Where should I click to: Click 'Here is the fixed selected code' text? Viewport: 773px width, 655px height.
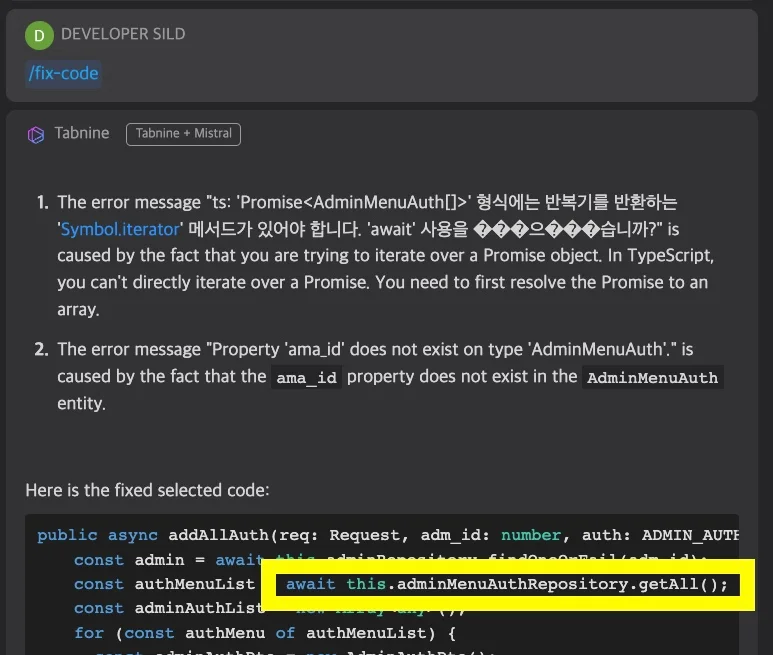pyautogui.click(x=147, y=491)
